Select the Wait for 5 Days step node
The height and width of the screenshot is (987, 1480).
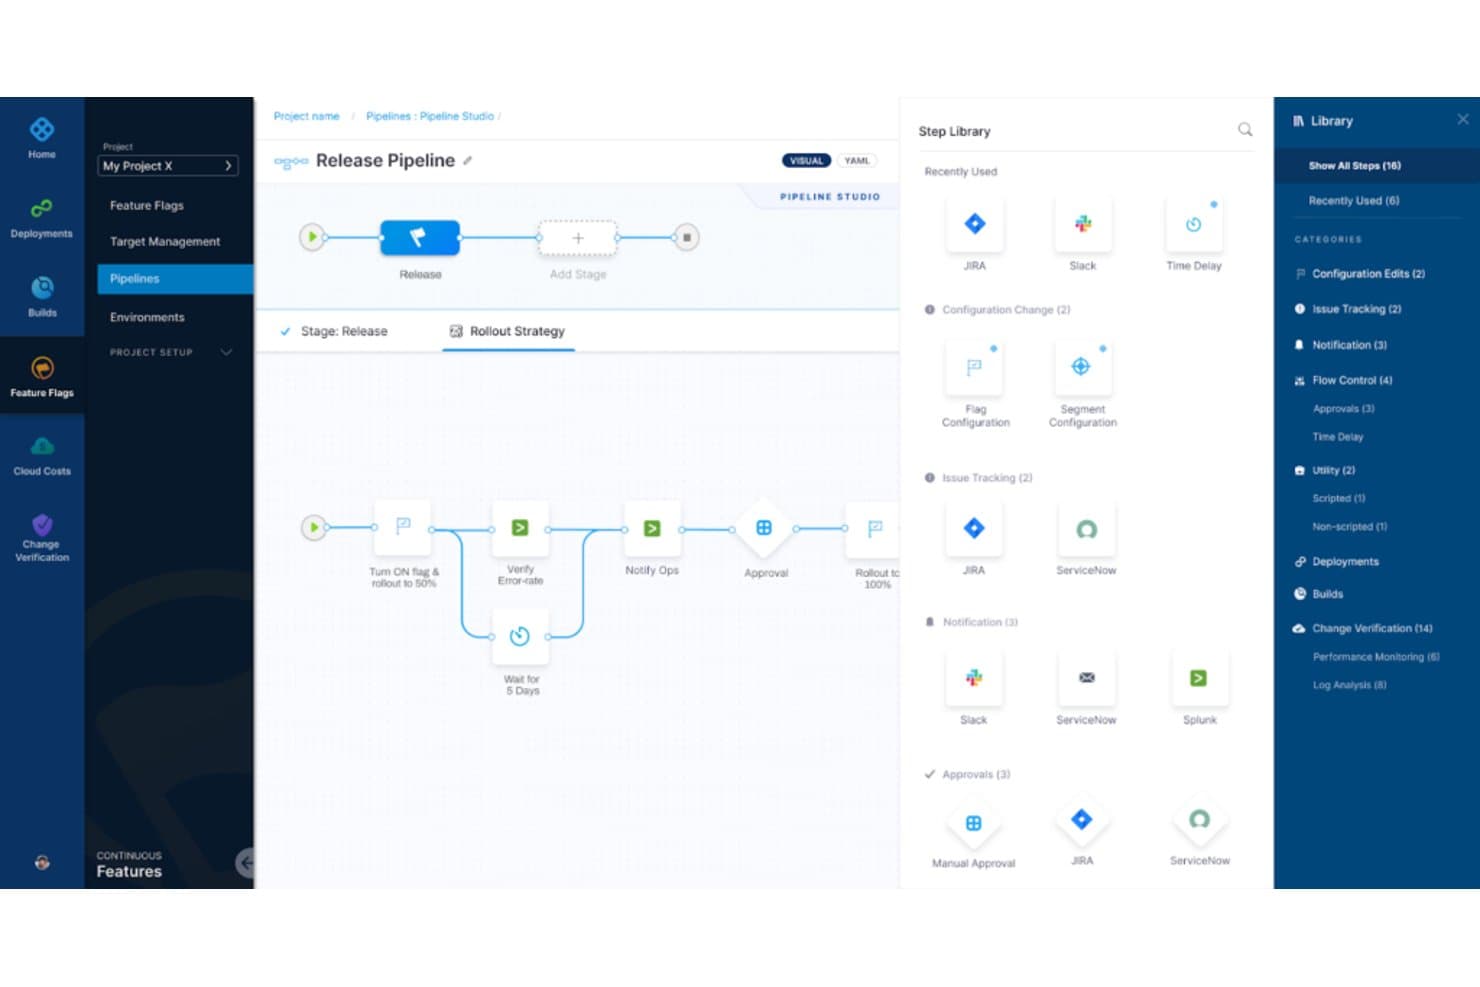[520, 636]
